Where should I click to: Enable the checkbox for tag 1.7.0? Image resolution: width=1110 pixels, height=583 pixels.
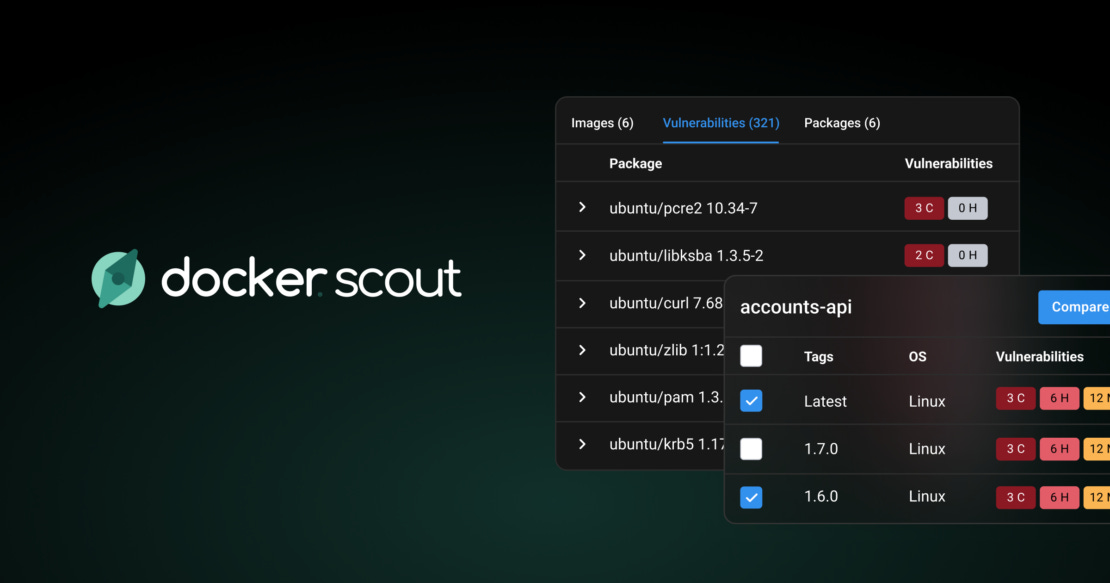[x=751, y=449]
